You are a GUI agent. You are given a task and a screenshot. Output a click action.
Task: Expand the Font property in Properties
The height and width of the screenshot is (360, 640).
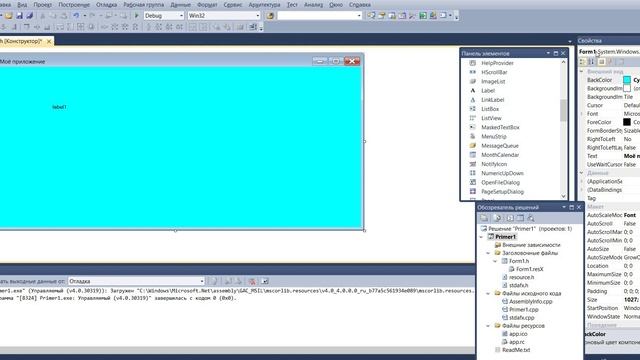[x=582, y=114]
